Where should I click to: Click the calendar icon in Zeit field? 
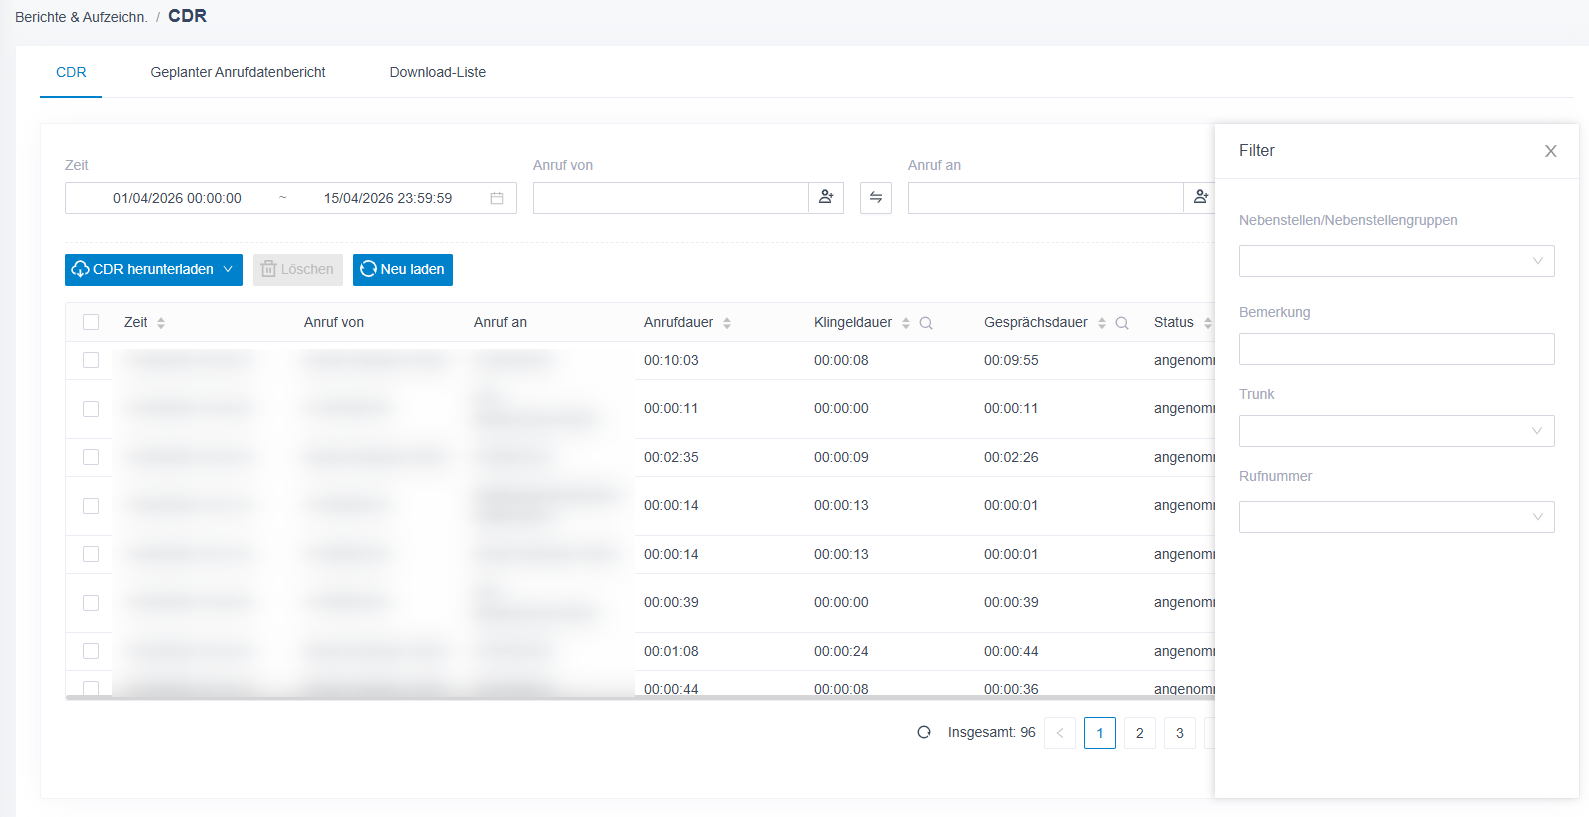coord(497,198)
